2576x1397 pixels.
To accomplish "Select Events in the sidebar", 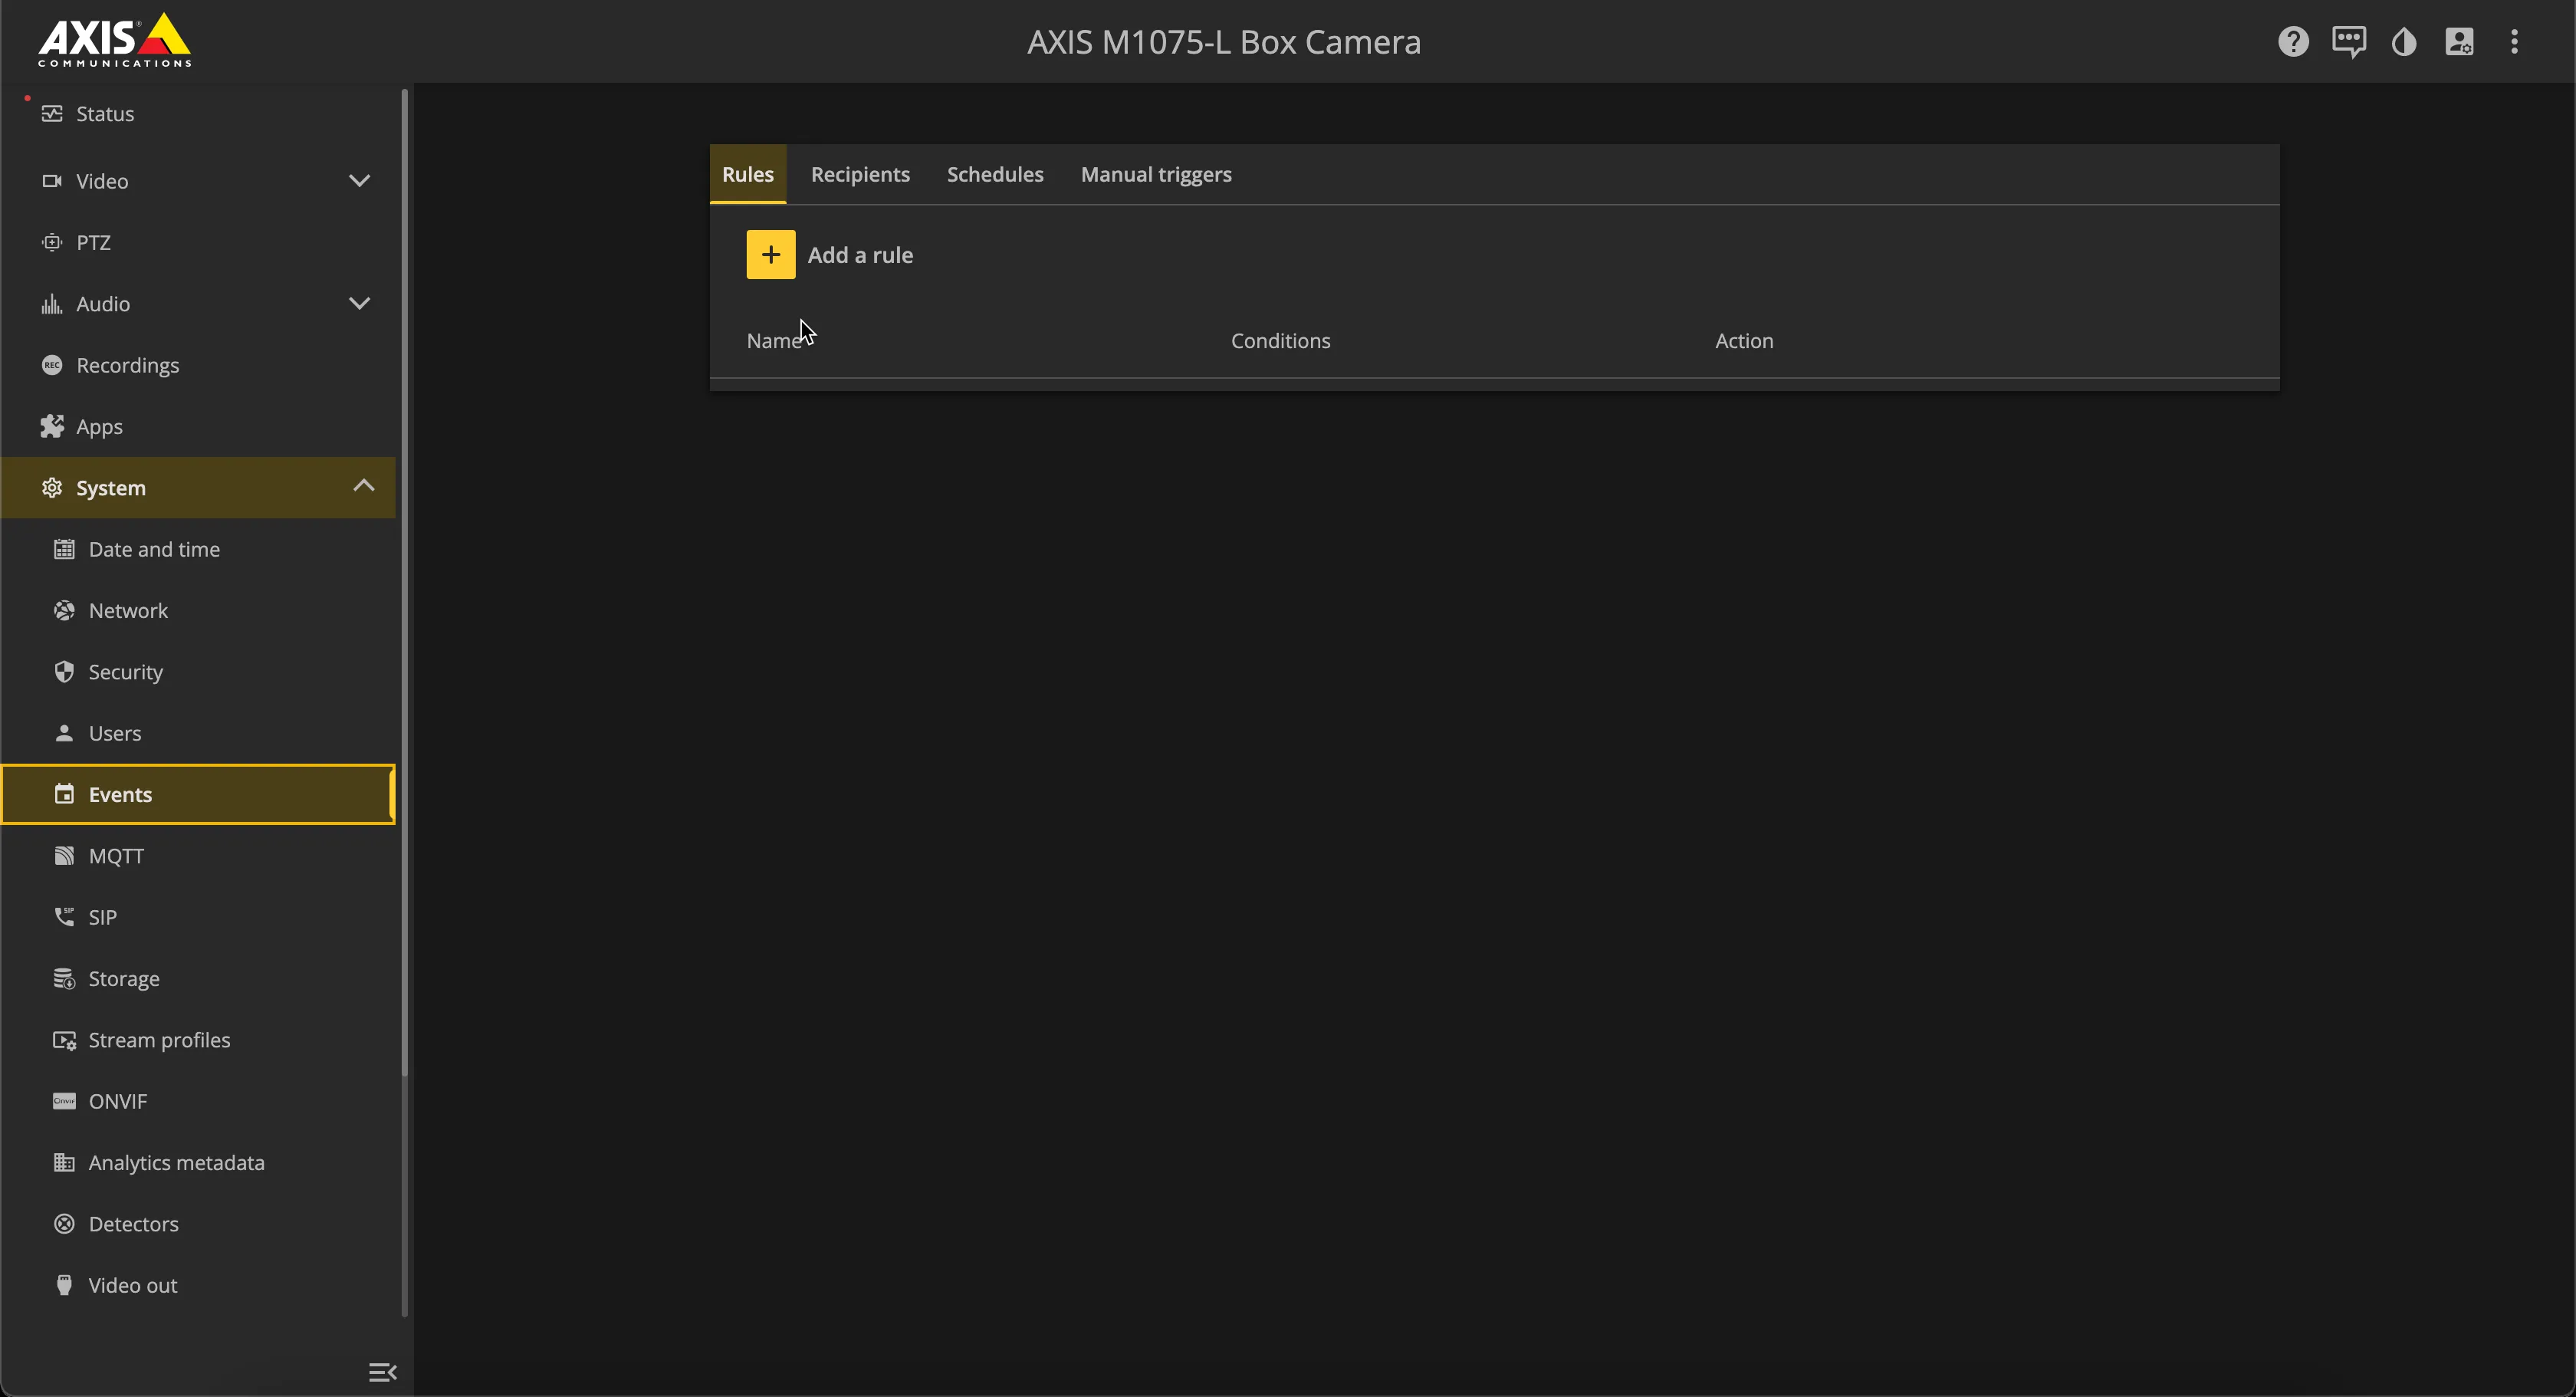I will click(x=198, y=794).
